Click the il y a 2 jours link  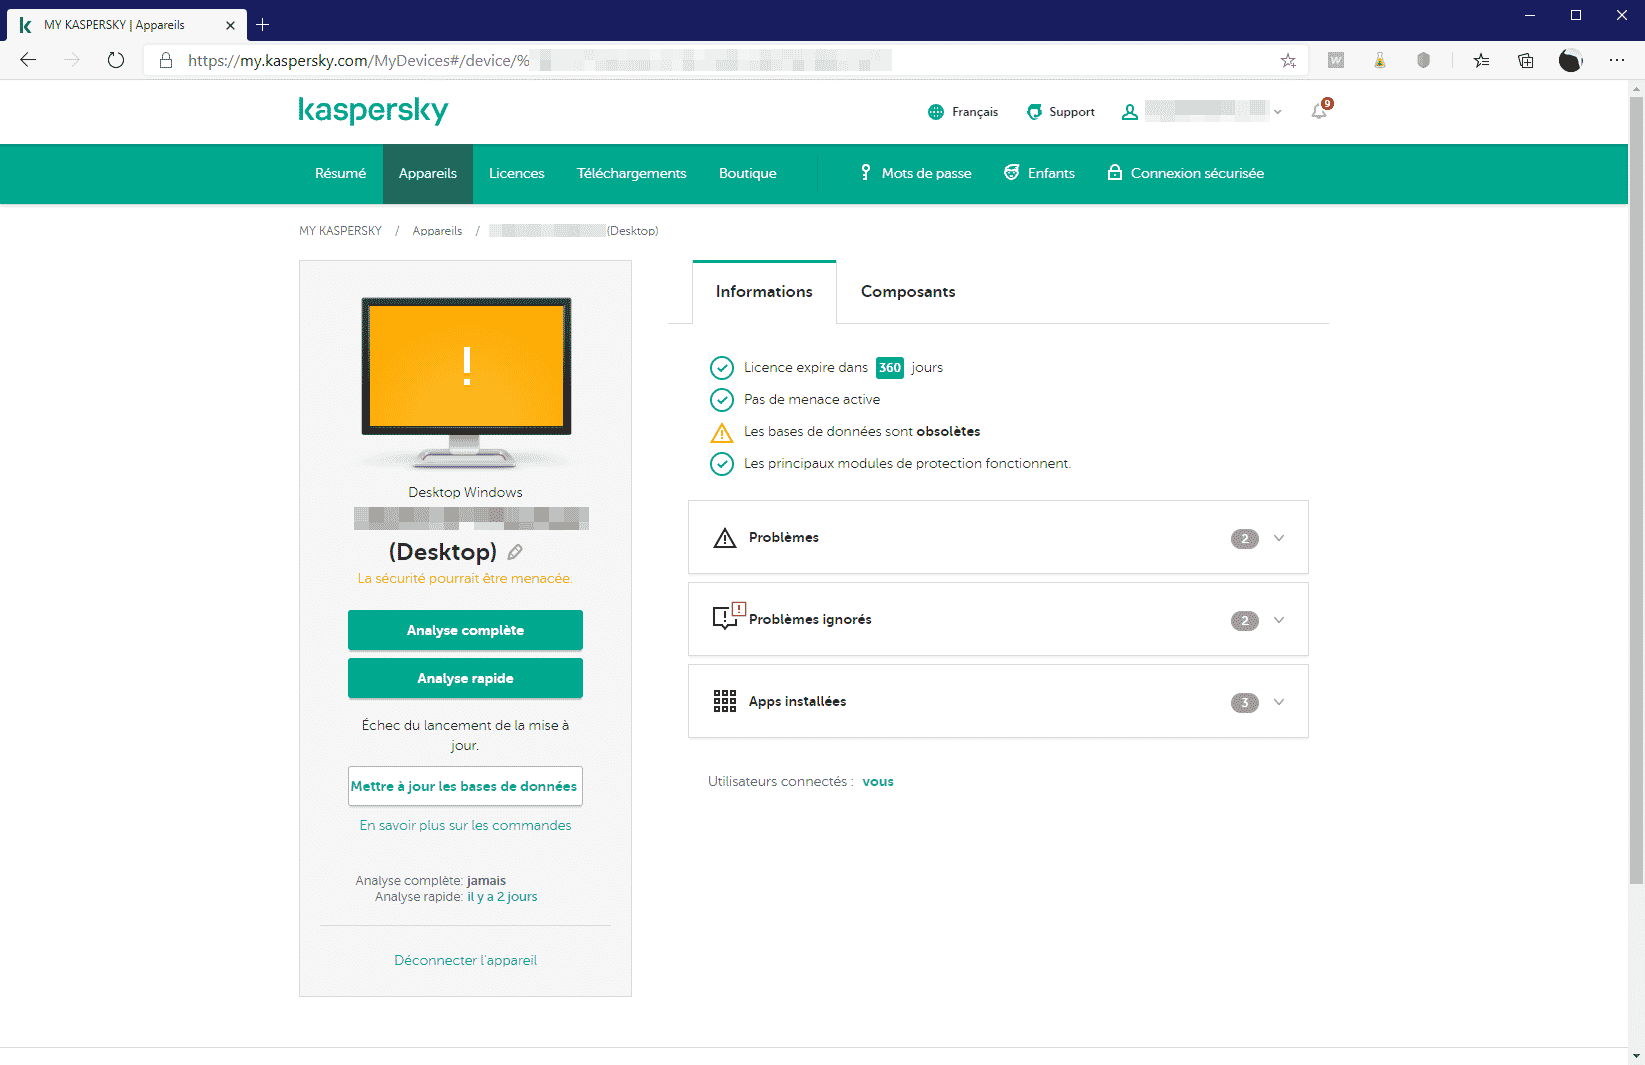tap(502, 897)
